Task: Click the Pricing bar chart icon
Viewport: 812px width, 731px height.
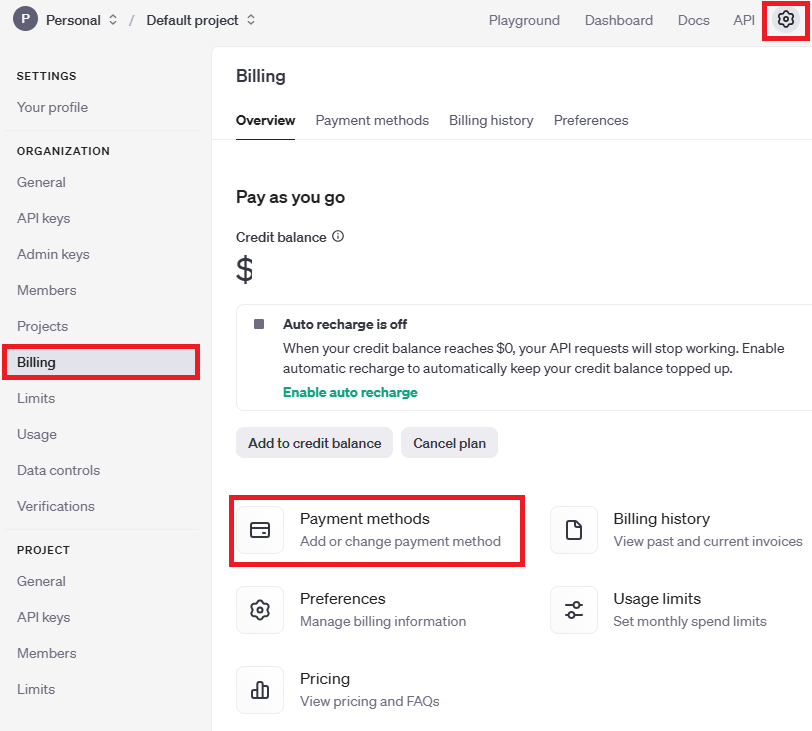Action: point(260,690)
